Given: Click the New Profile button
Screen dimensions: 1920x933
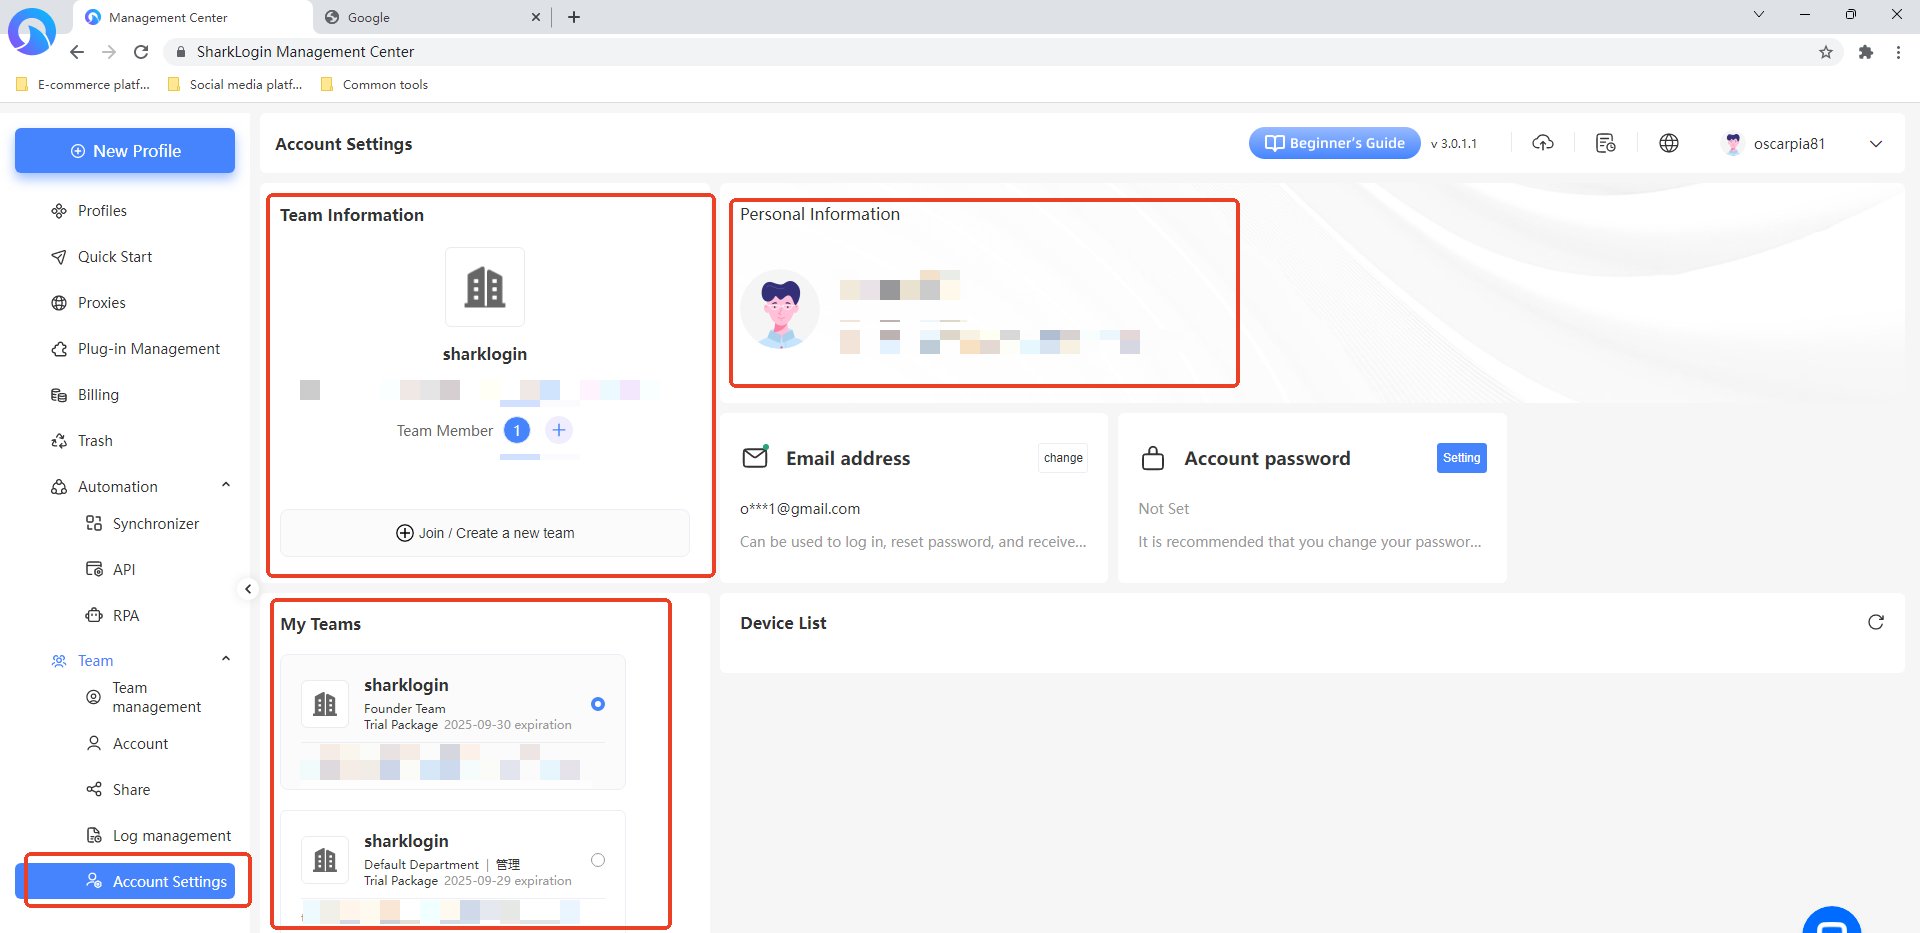Looking at the screenshot, I should pos(125,151).
